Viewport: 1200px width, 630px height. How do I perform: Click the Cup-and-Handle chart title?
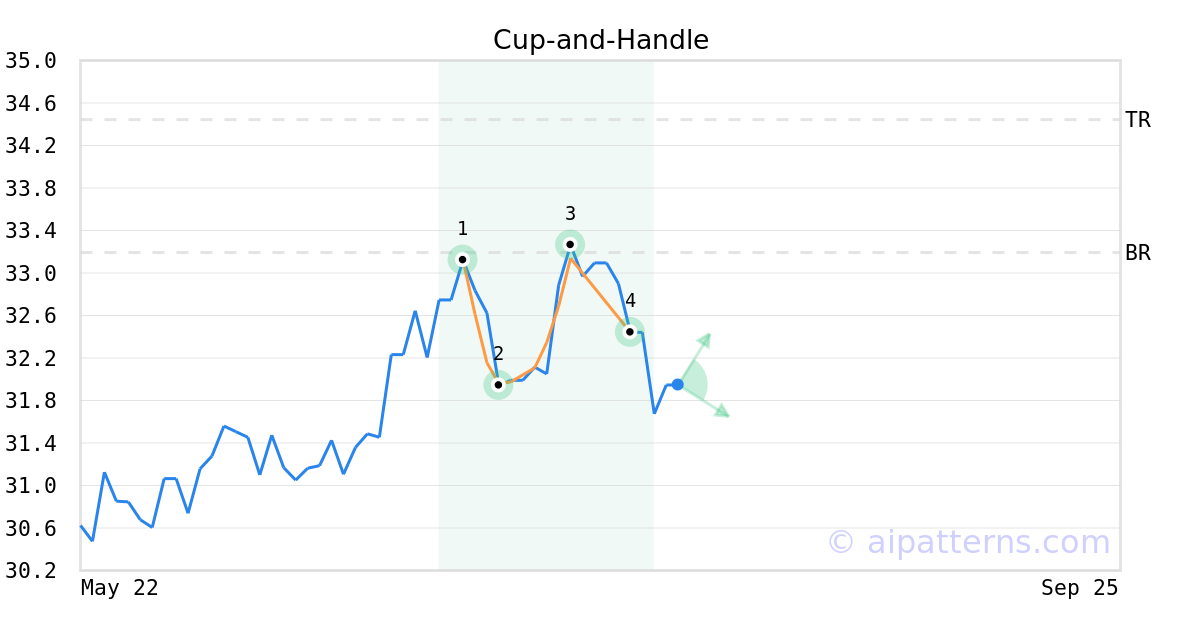click(601, 40)
